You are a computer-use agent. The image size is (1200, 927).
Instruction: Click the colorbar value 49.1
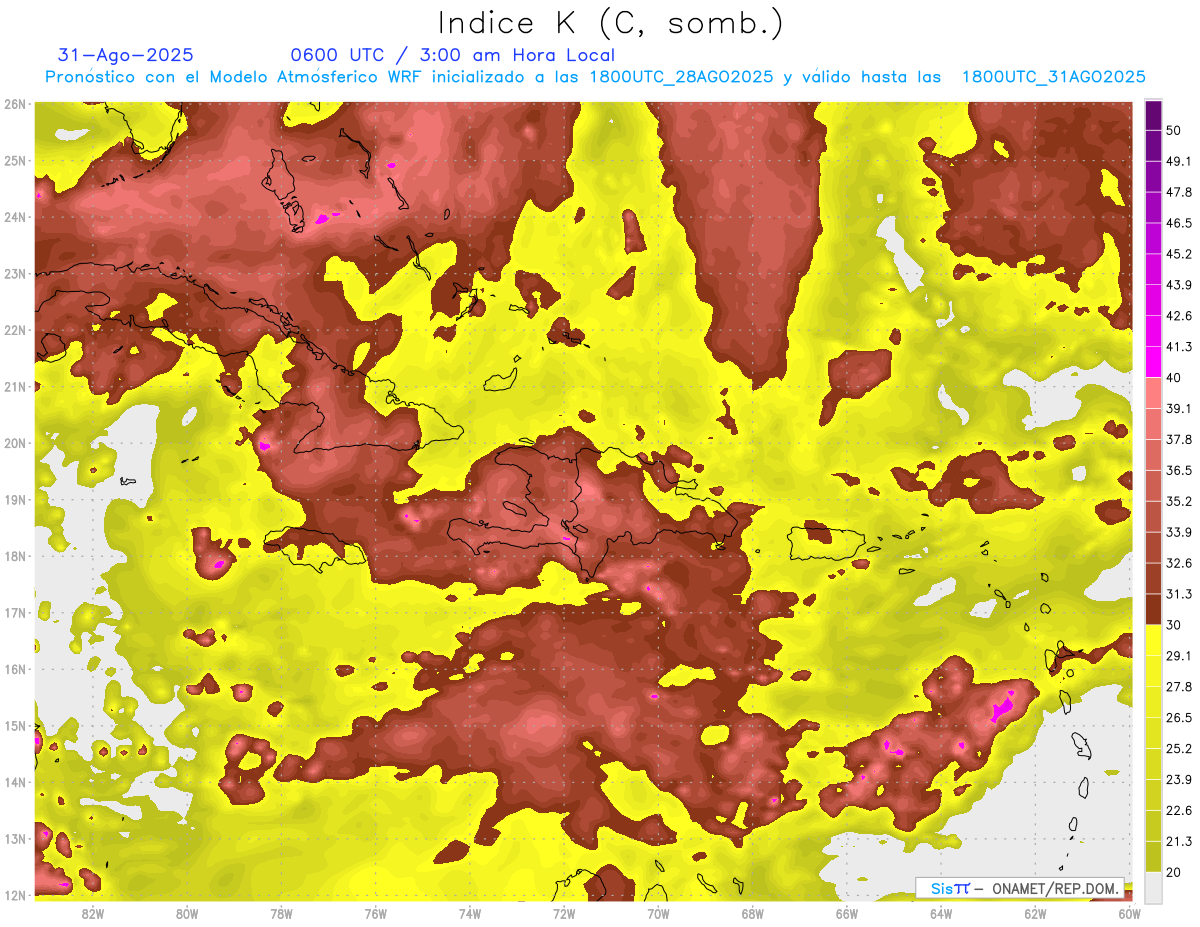pos(1179,162)
